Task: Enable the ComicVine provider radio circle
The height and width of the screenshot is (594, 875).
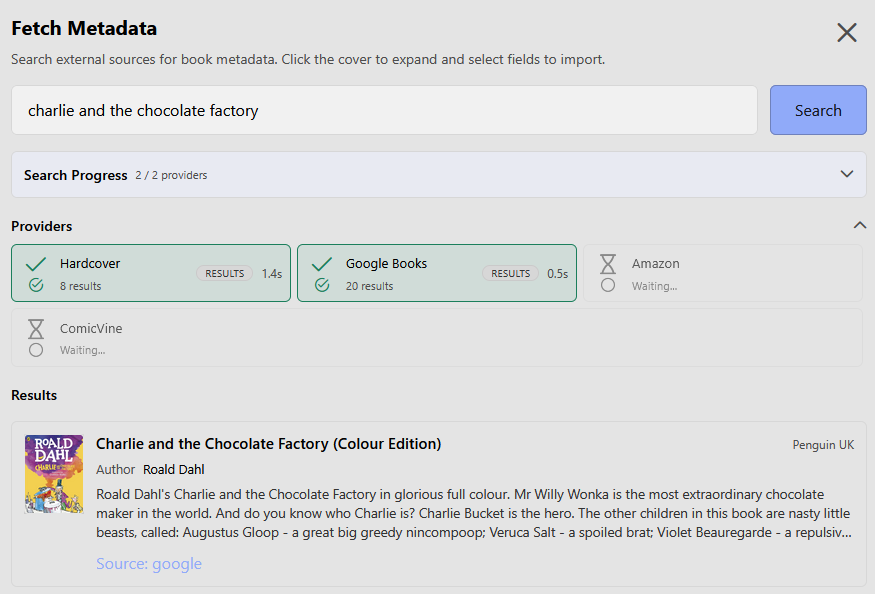Action: tap(36, 350)
